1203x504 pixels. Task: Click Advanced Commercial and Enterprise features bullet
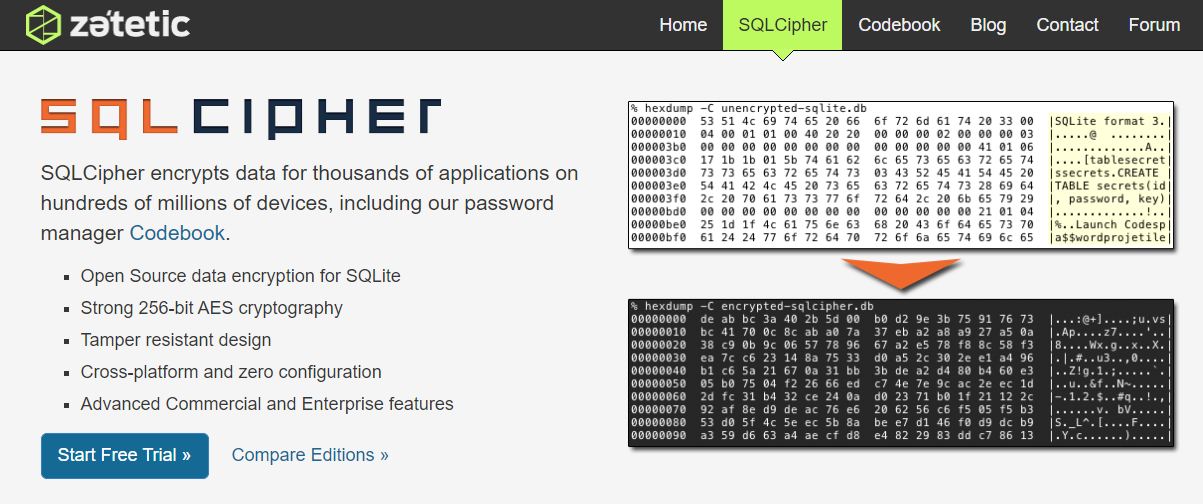(x=267, y=404)
